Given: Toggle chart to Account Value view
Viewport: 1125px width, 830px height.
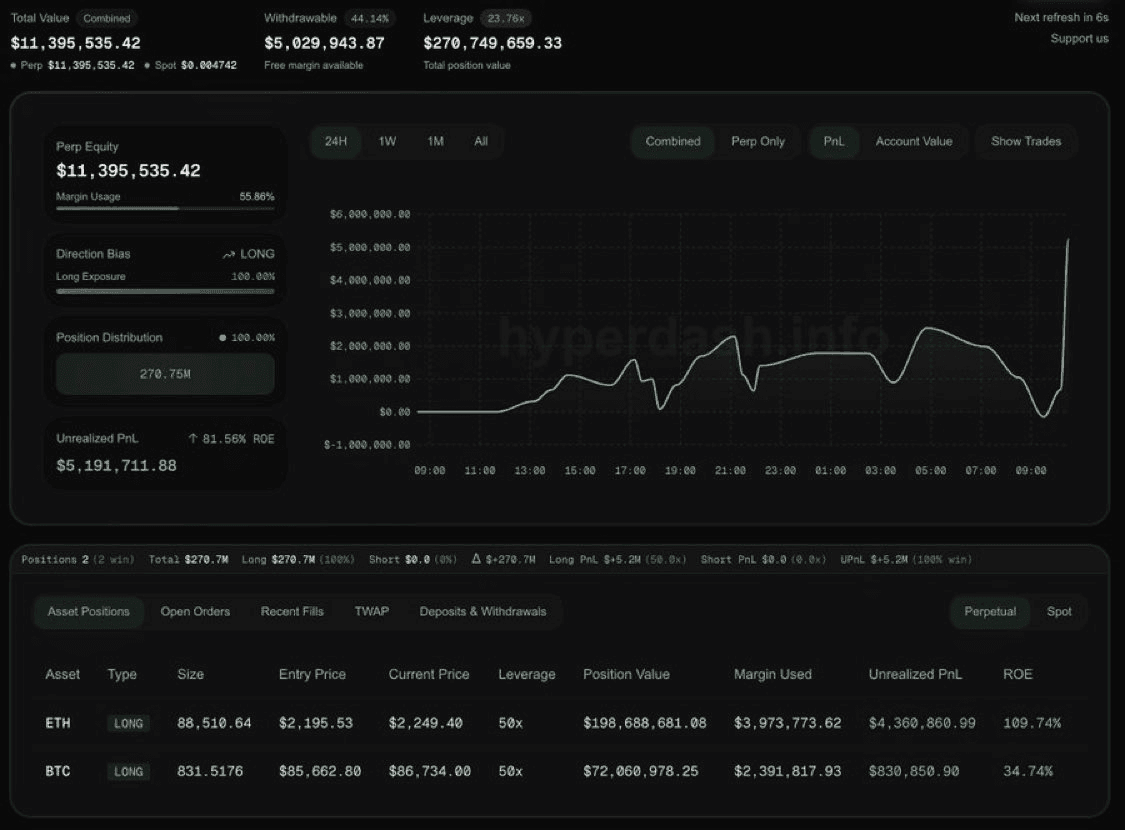Looking at the screenshot, I should pyautogui.click(x=913, y=142).
